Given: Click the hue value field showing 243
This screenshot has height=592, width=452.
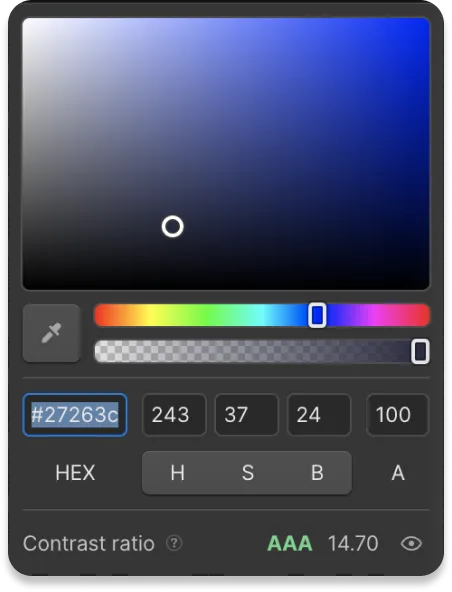Looking at the screenshot, I should (x=174, y=415).
